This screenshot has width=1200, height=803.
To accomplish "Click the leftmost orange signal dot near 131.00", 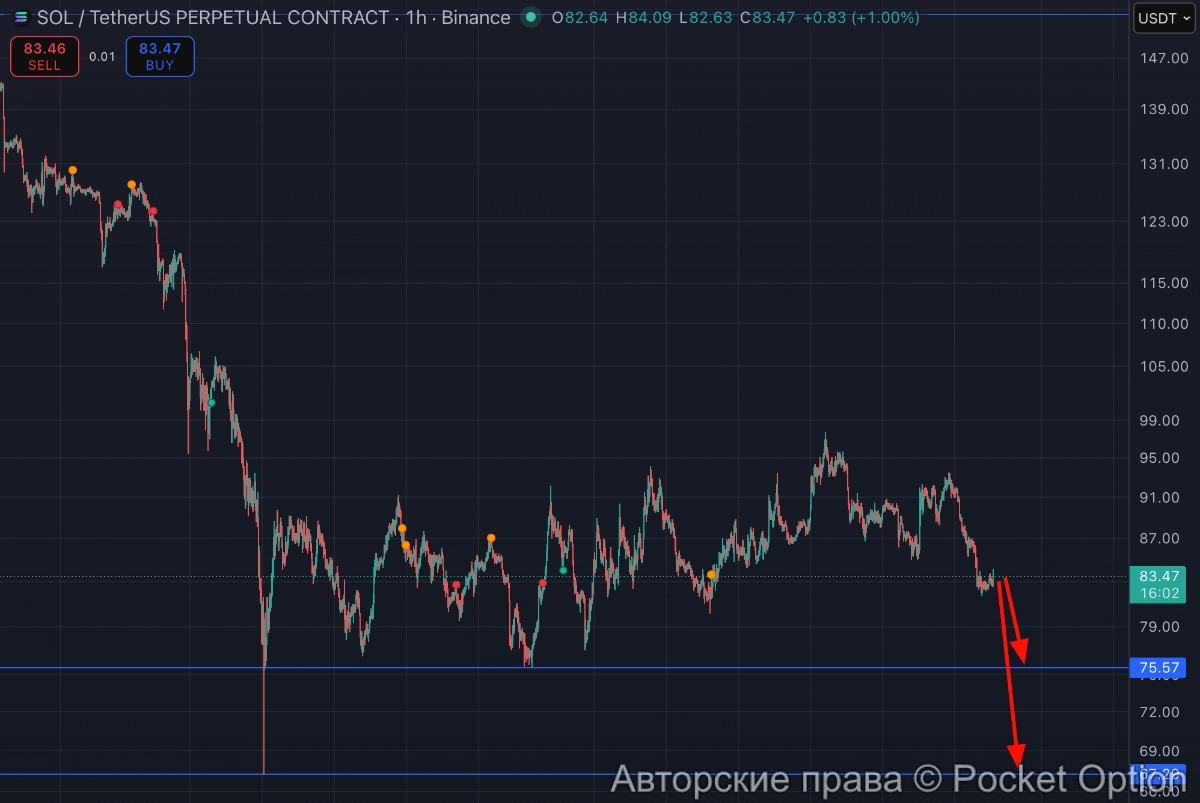I will (72, 170).
